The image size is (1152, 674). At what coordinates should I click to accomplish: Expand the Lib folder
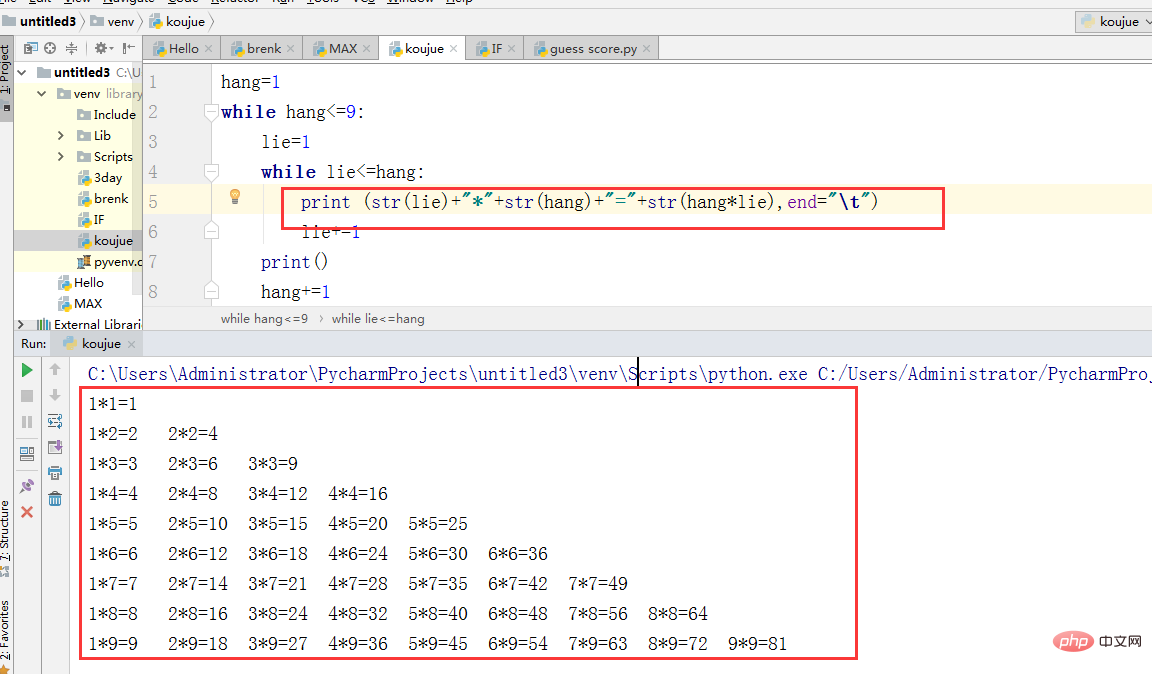pos(61,136)
